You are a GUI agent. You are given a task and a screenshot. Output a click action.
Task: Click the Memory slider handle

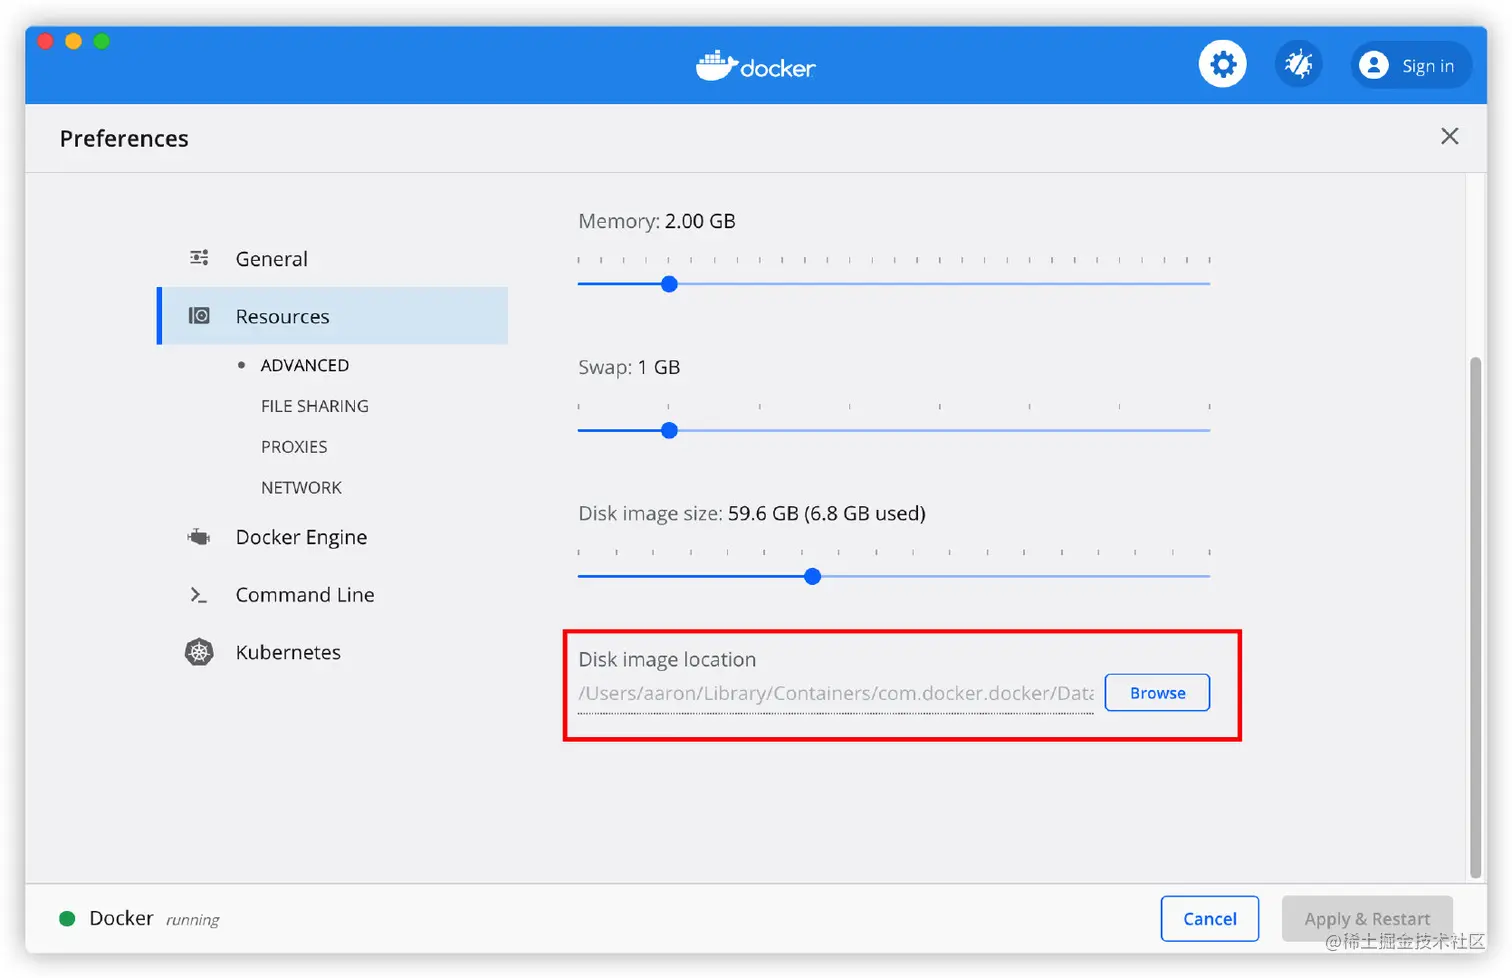(670, 284)
